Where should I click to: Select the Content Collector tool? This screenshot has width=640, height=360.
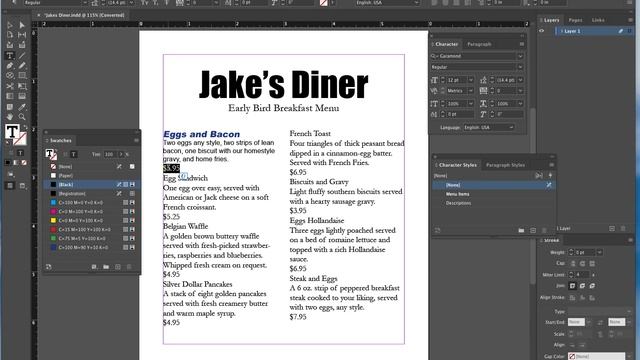pyautogui.click(x=10, y=45)
